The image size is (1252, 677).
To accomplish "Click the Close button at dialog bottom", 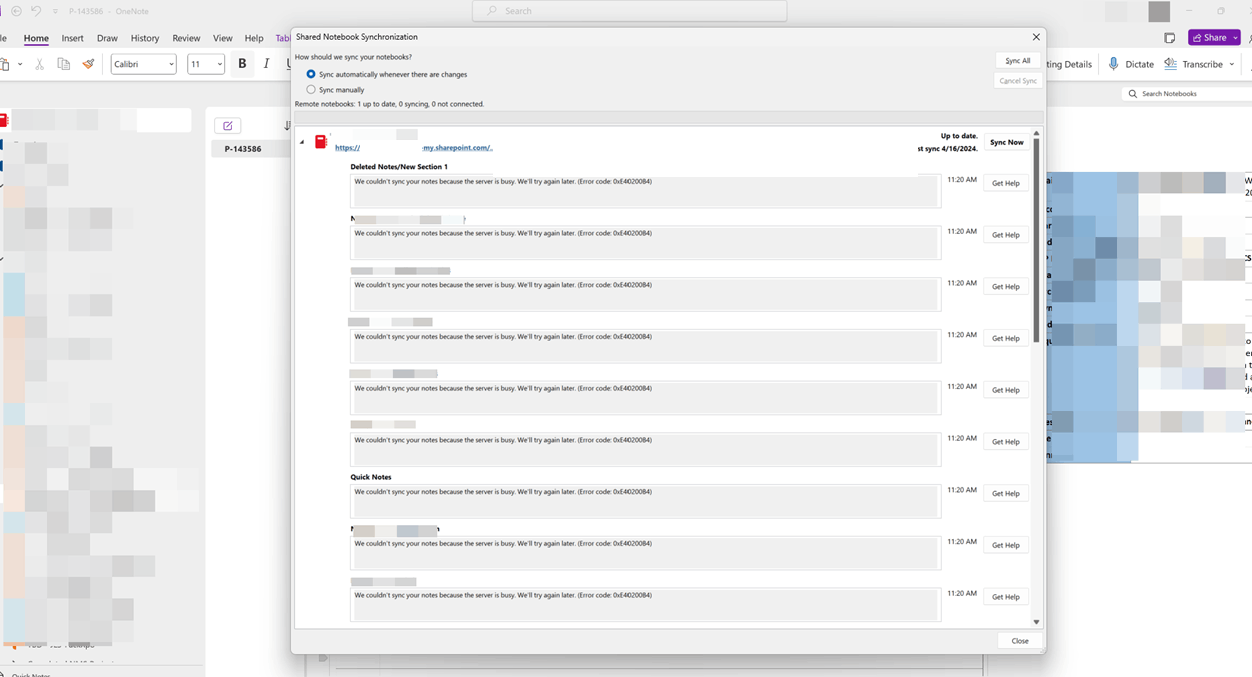I will coord(1020,641).
